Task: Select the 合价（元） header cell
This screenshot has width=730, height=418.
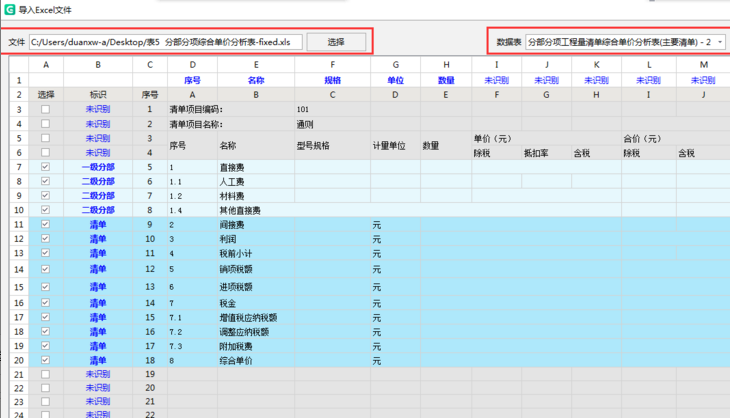Action: (676, 139)
